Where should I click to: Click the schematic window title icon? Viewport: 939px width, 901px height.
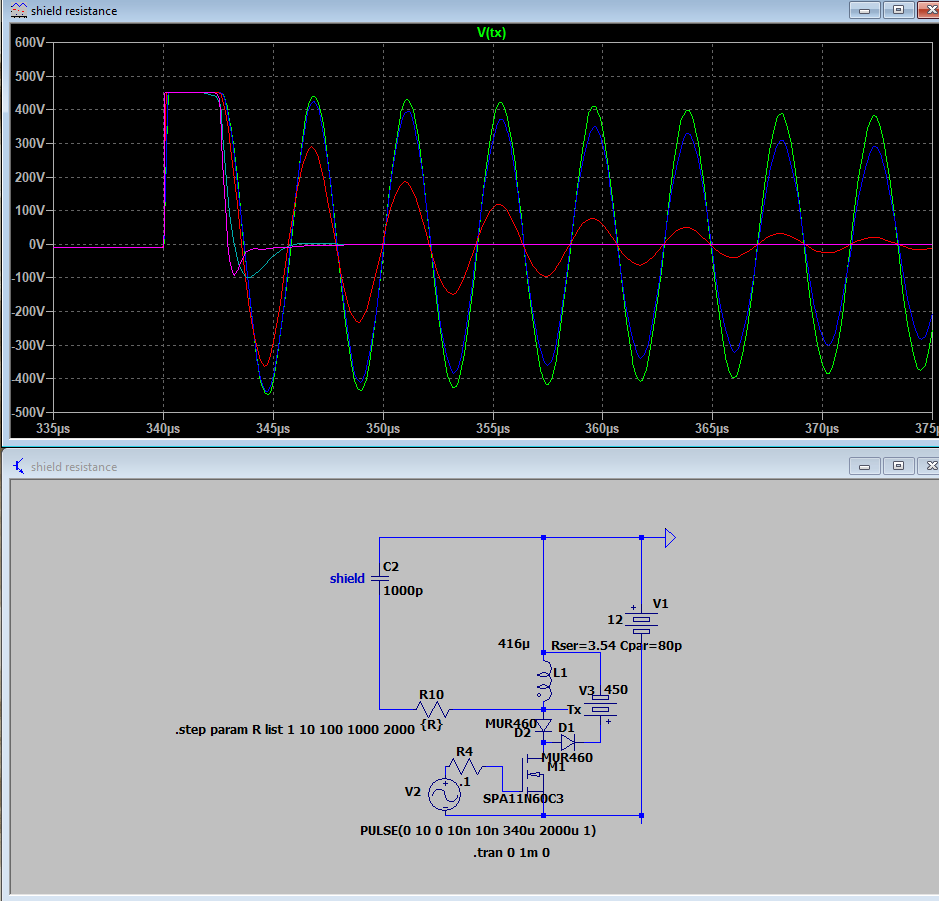pos(18,466)
